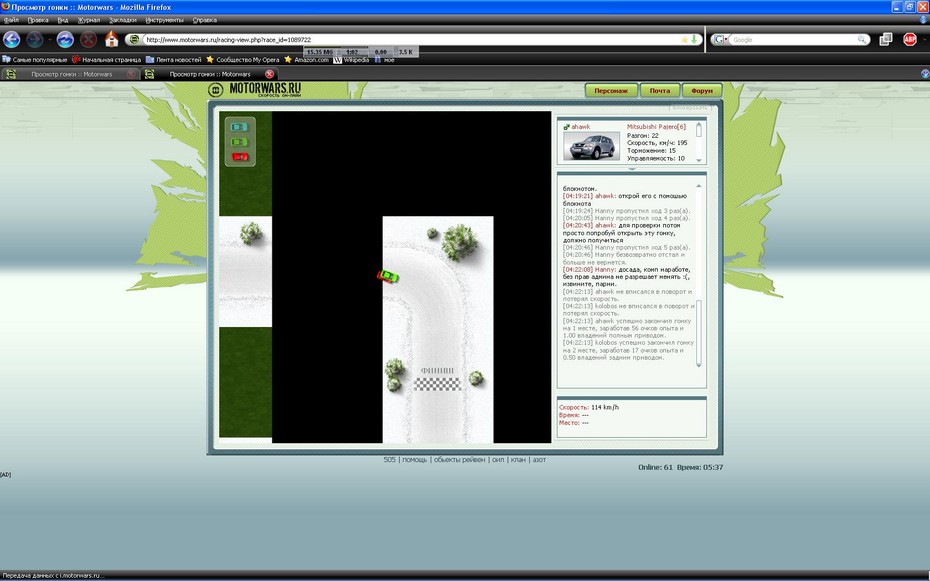930x581 pixels.
Task: Click the car info panel scroll down arrow
Action: tap(699, 160)
